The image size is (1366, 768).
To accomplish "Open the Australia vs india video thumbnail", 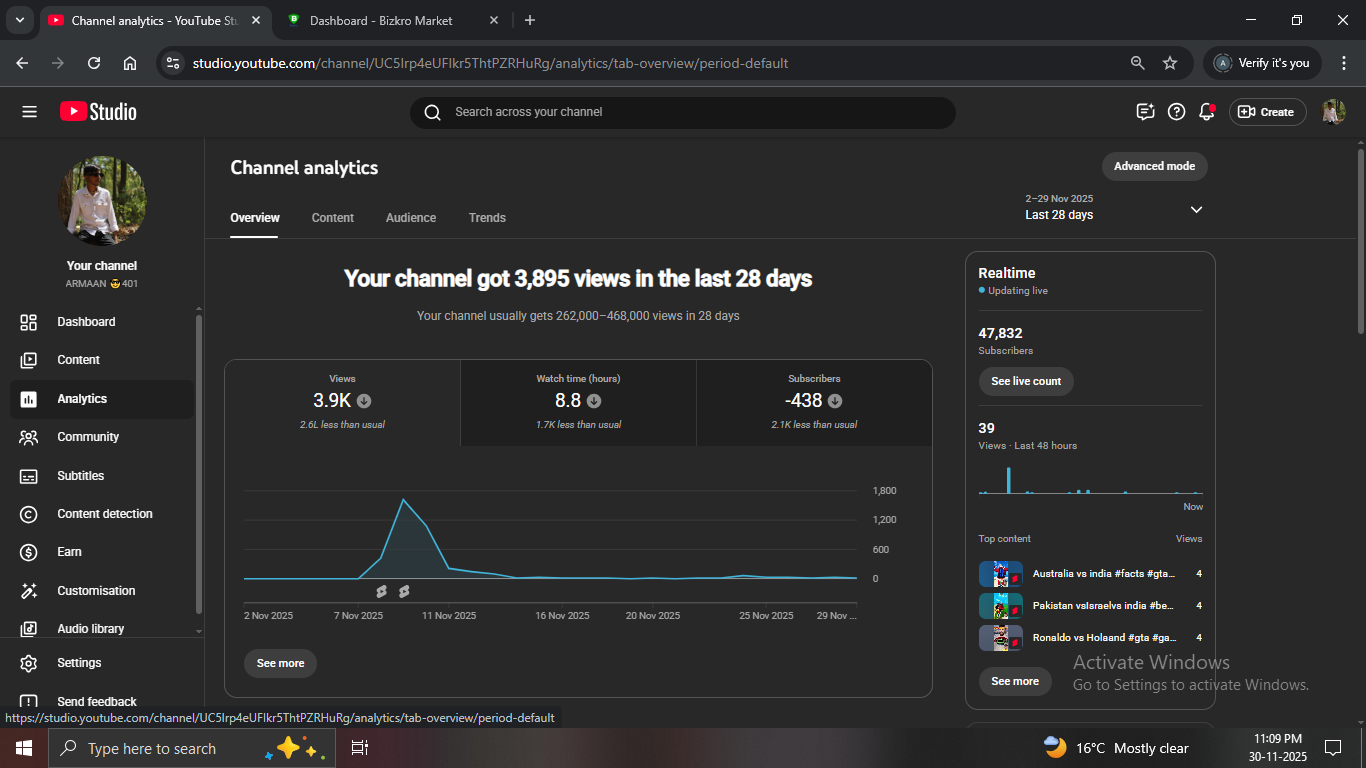I will (x=1000, y=574).
